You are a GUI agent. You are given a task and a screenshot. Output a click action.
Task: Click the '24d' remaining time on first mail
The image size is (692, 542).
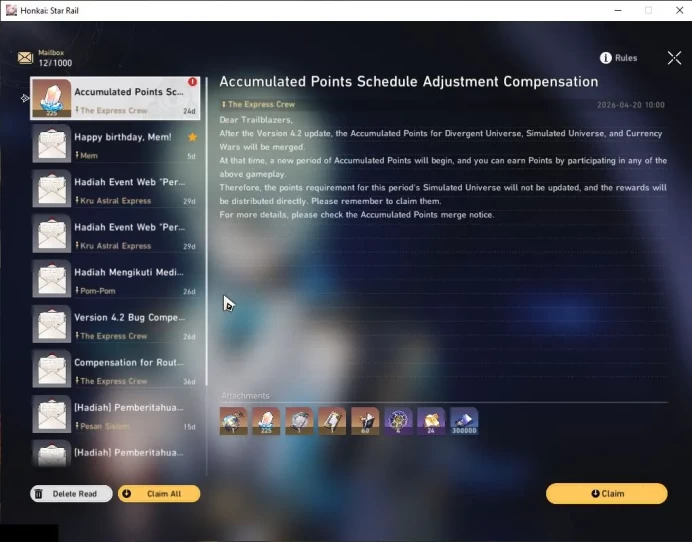189,111
